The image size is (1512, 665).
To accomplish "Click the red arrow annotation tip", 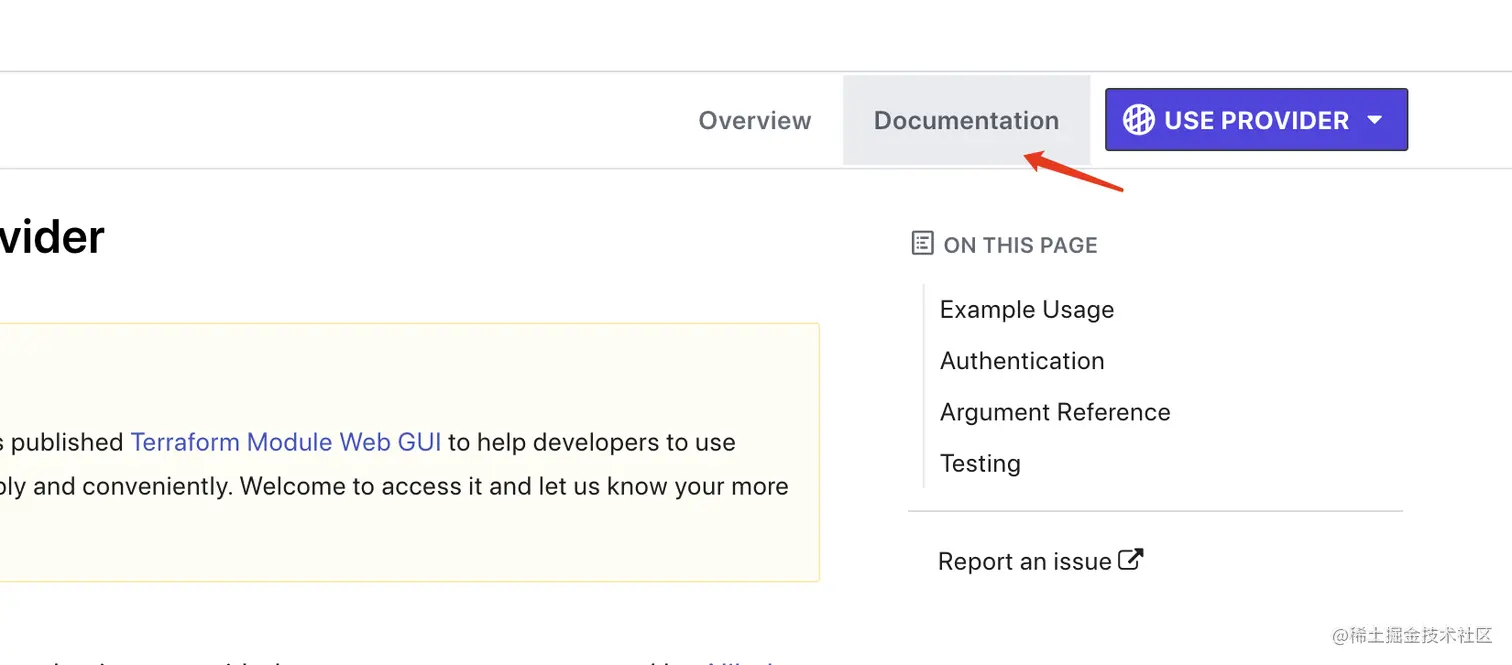I will [1028, 156].
